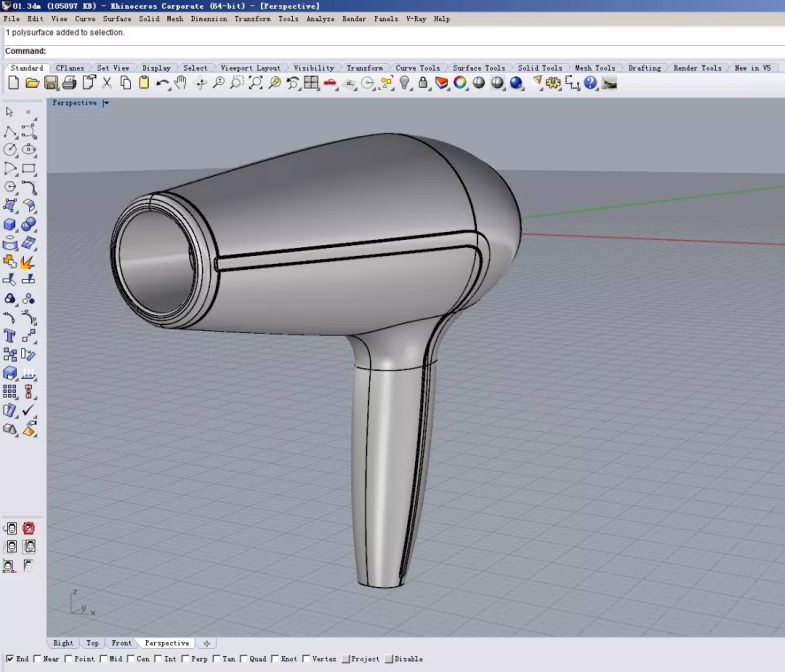
Task: Select the Box solid tool
Action: pyautogui.click(x=10, y=225)
